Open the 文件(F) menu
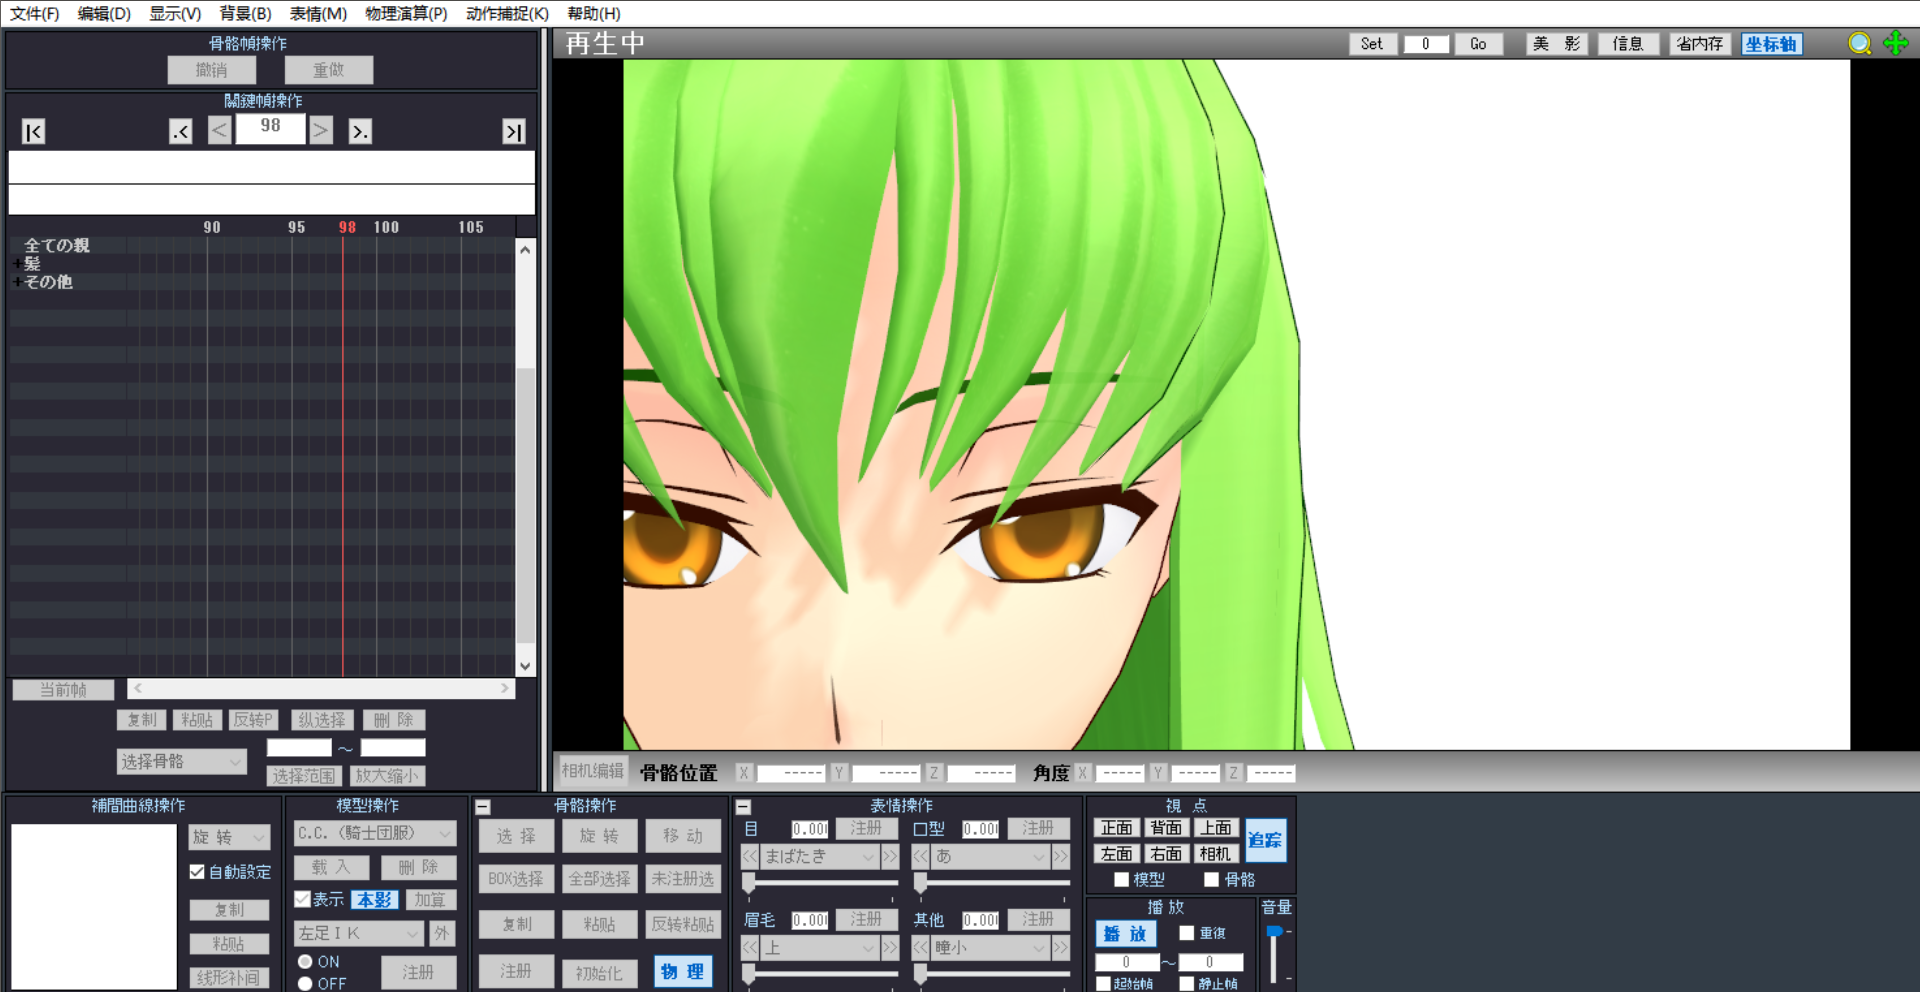 point(35,13)
